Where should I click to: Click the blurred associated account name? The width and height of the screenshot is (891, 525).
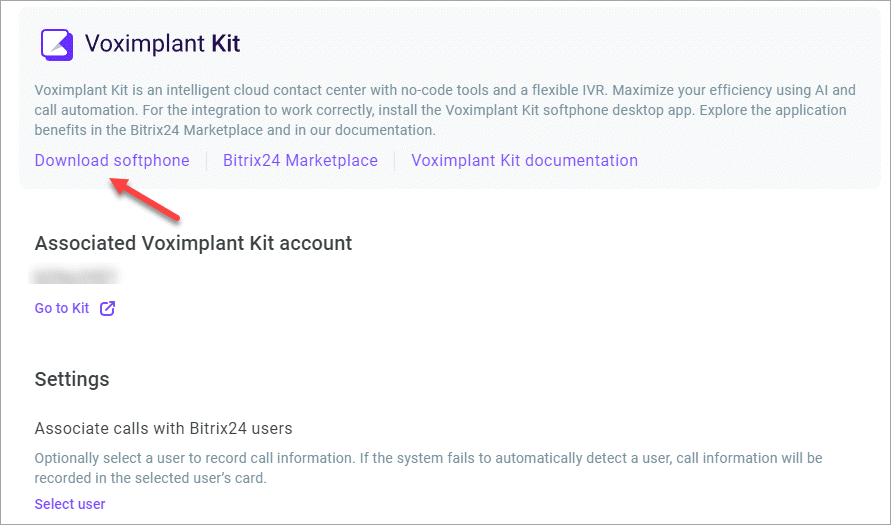tap(74, 276)
